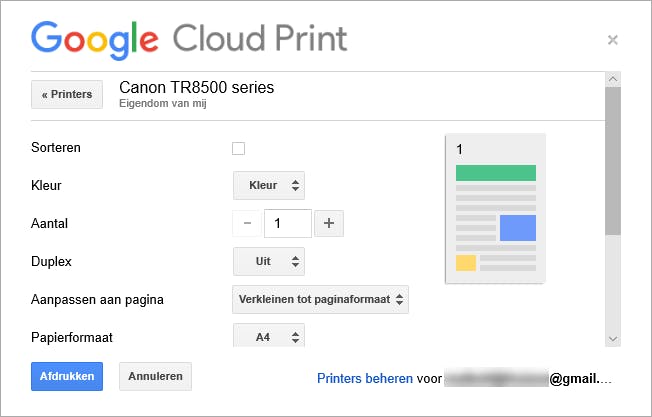Open the Duplex dropdown set to Uit
The height and width of the screenshot is (417, 652).
tap(269, 261)
